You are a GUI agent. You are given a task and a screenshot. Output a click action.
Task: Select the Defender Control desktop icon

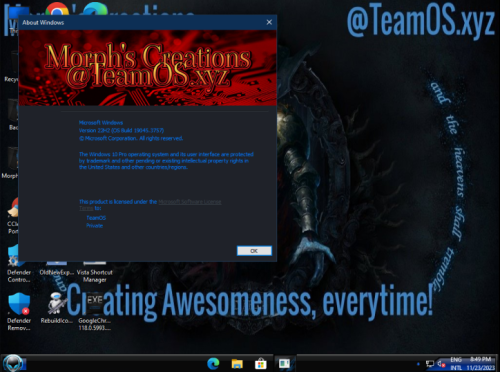click(x=19, y=267)
